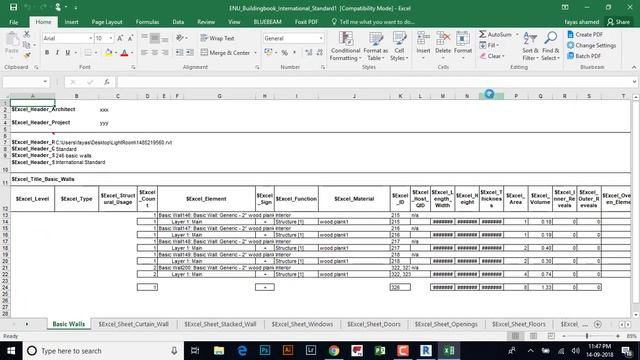Image resolution: width=640 pixels, height=360 pixels.
Task: Open Chrome from the taskbar
Action: point(334,351)
